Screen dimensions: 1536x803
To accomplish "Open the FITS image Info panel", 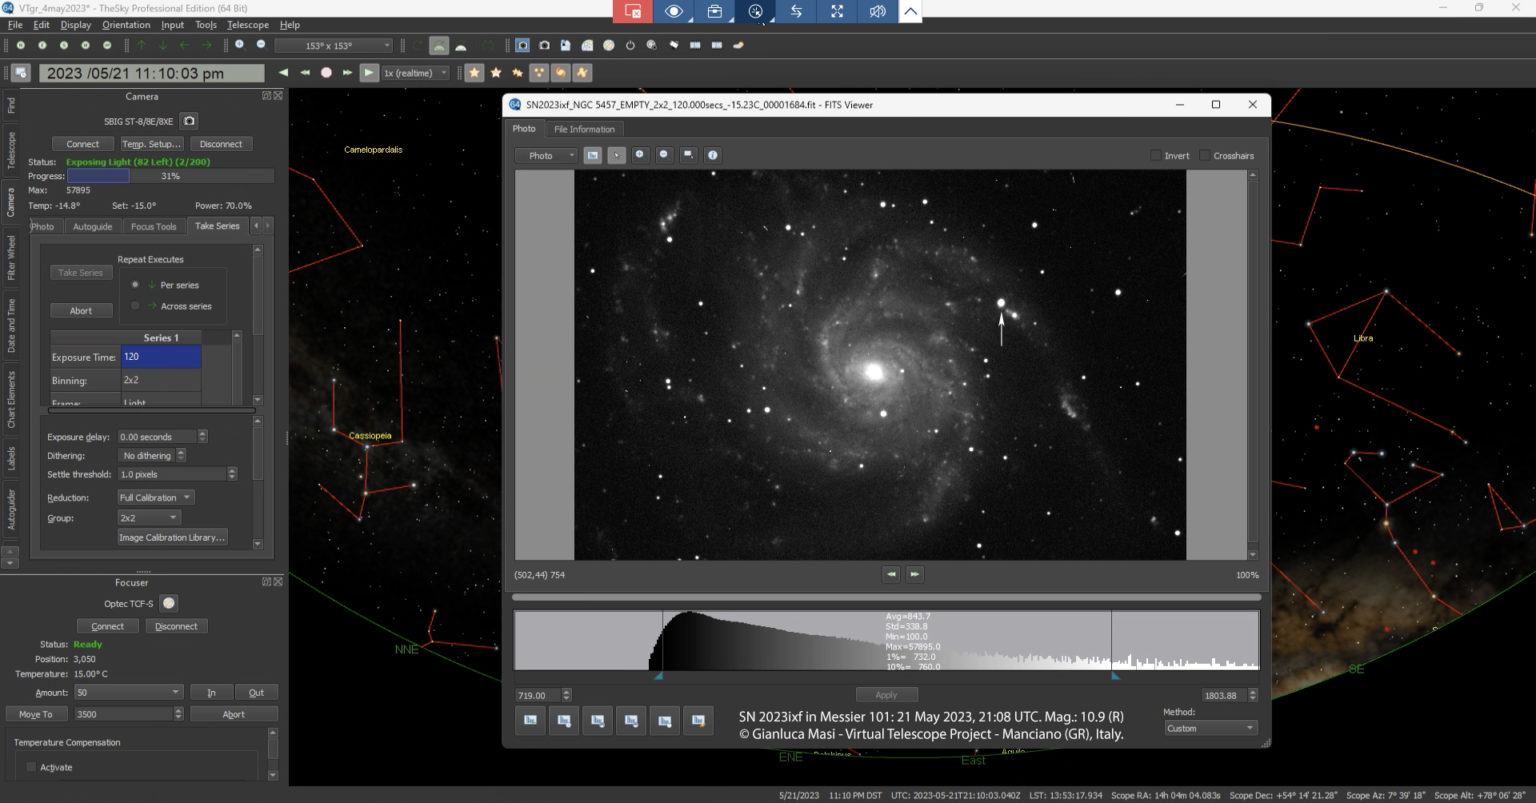I will pos(712,155).
